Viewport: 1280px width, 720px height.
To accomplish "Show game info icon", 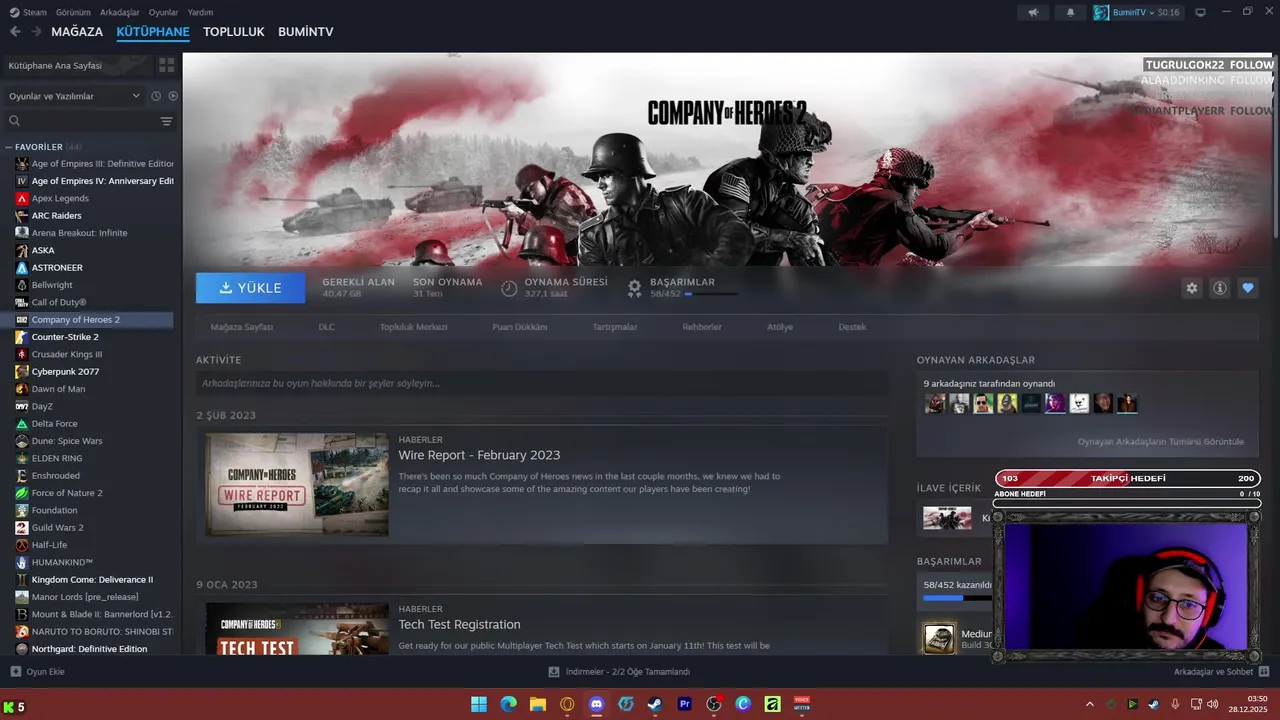I will 1219,288.
